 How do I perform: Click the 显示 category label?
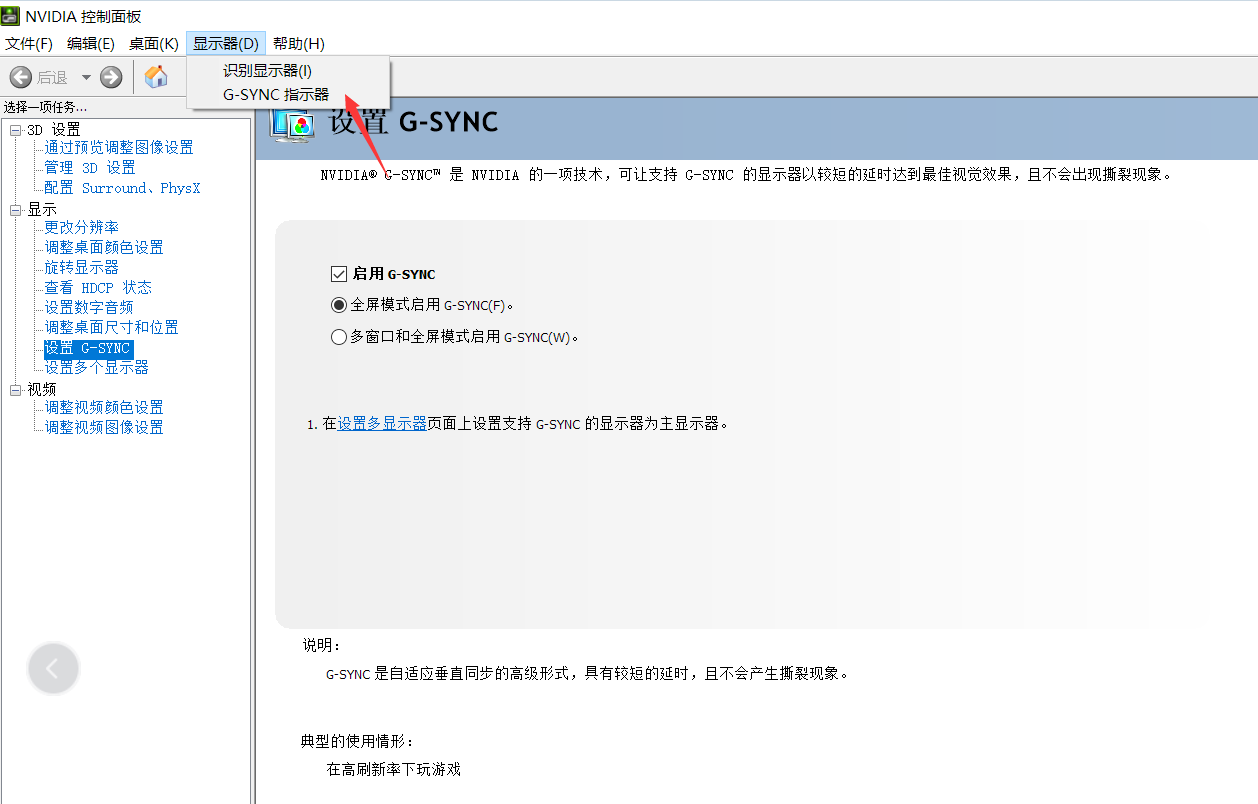click(x=42, y=210)
